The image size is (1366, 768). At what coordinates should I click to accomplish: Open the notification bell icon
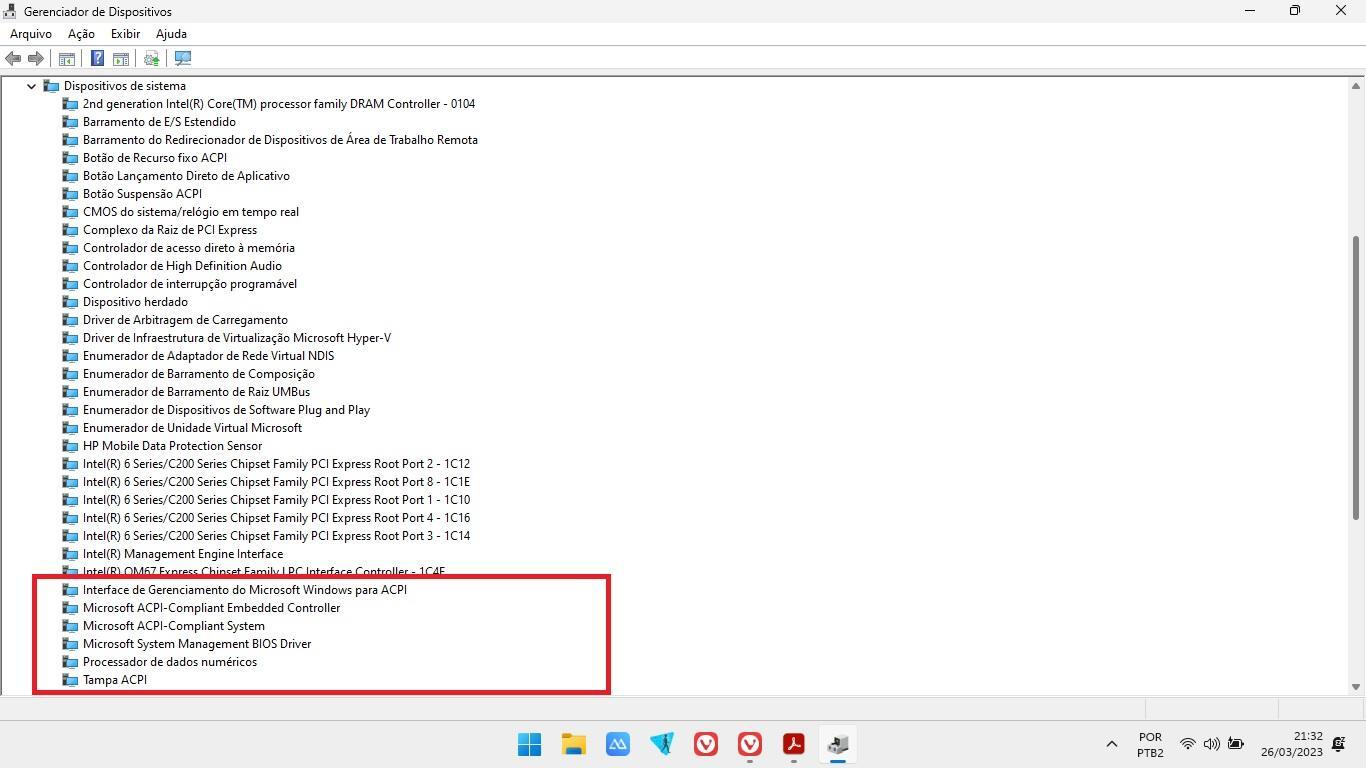click(1339, 744)
